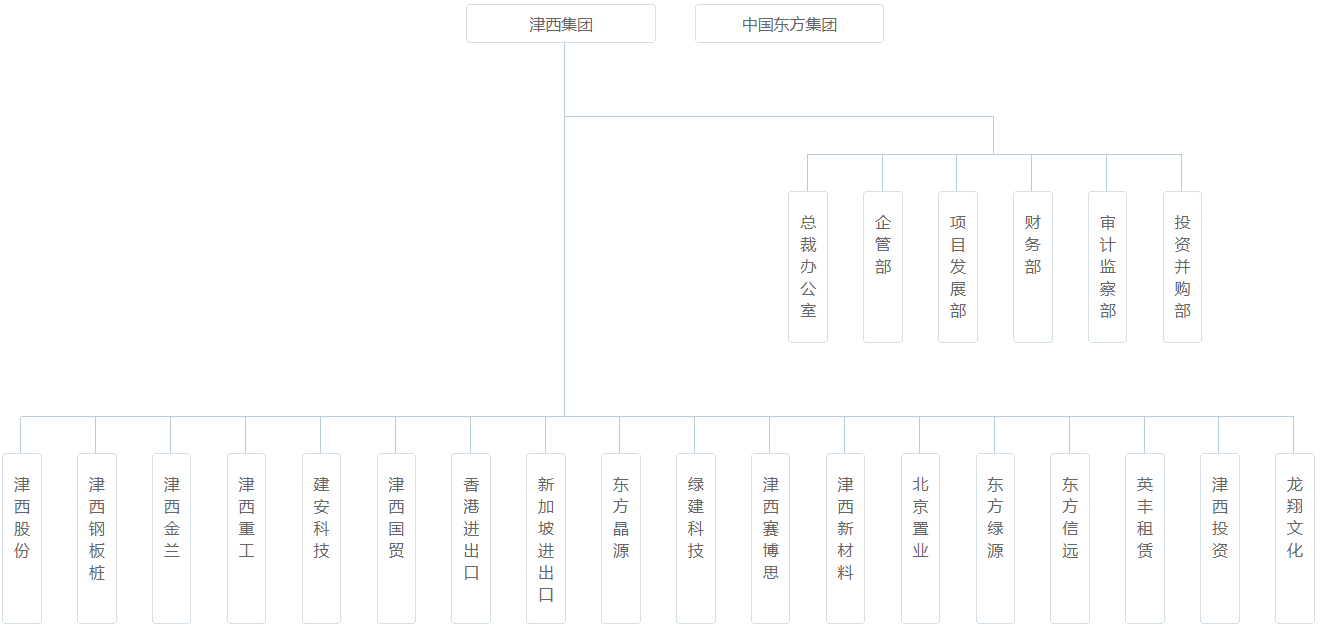Select the 龙翔文化 subsidiary box
The width and height of the screenshot is (1320, 627).
(x=1295, y=538)
